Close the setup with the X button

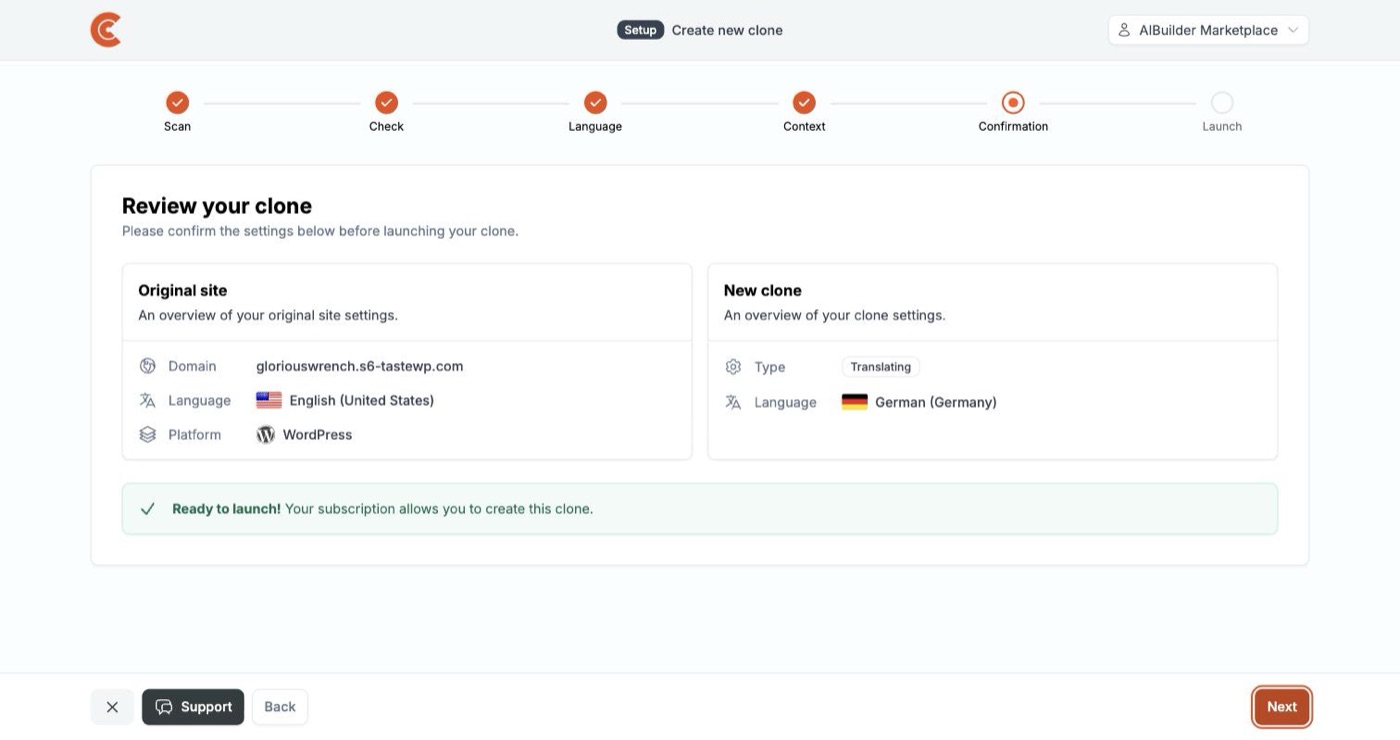pos(112,707)
